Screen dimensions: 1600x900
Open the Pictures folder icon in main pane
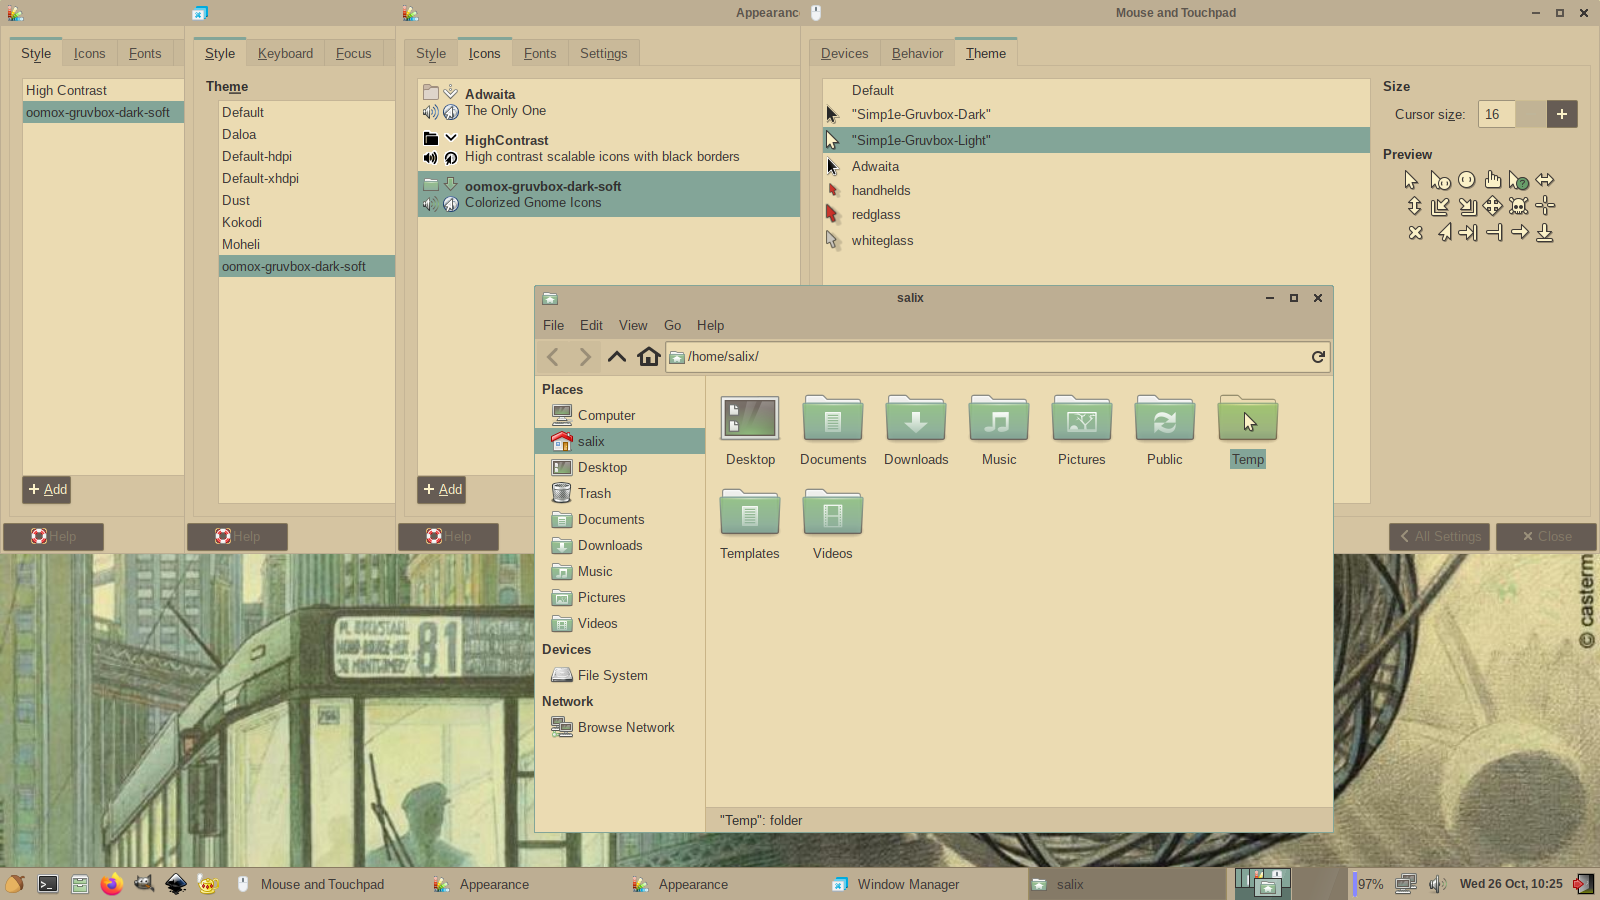(x=1081, y=419)
